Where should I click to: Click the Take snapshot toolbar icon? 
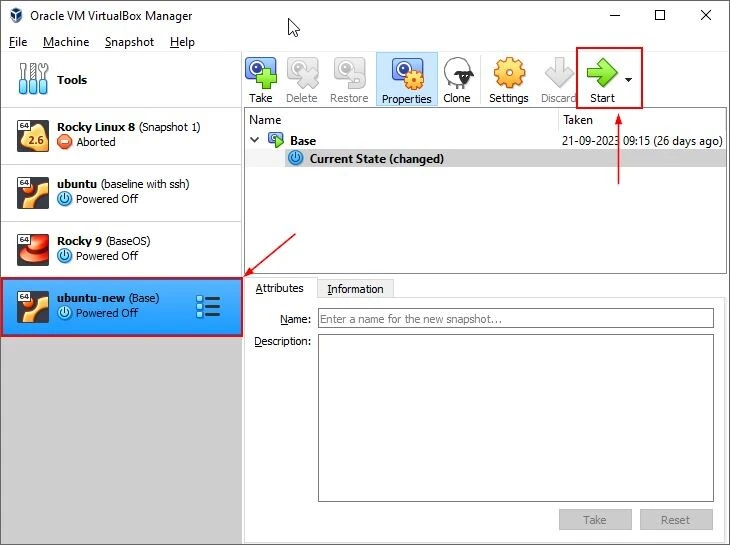261,79
